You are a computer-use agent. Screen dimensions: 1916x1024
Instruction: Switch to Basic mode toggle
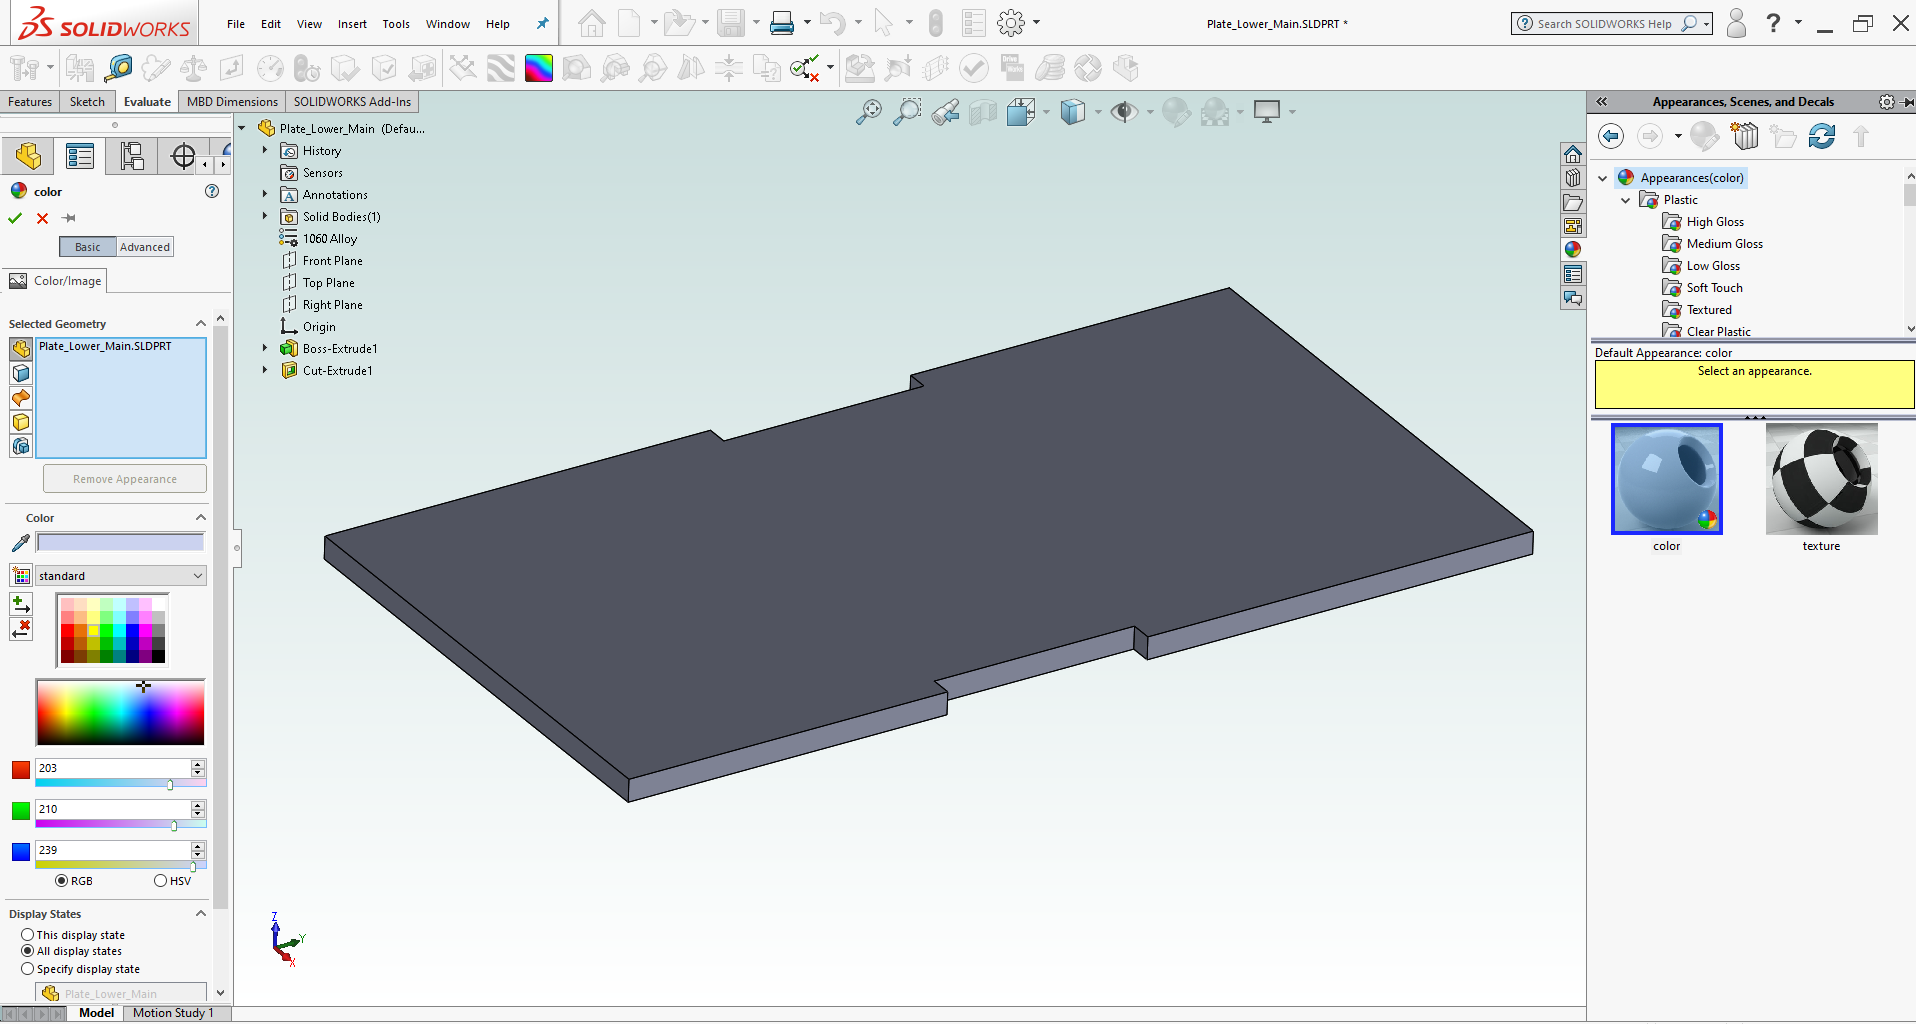point(88,247)
